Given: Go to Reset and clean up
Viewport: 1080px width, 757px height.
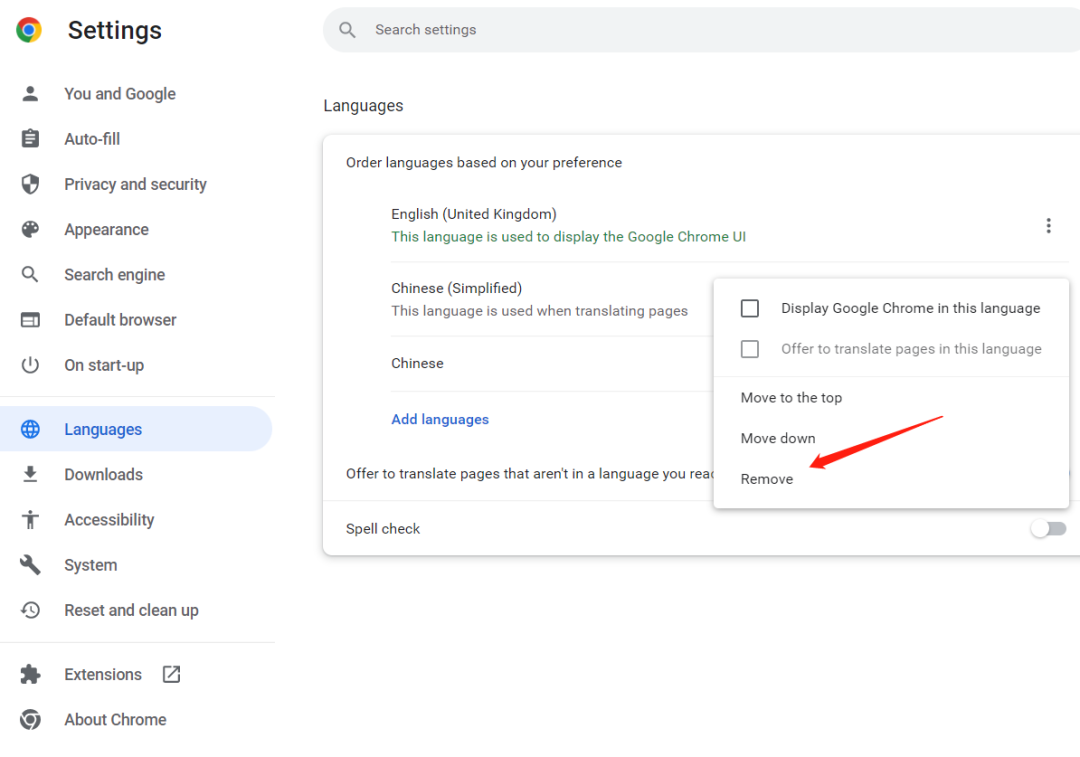Looking at the screenshot, I should [131, 610].
